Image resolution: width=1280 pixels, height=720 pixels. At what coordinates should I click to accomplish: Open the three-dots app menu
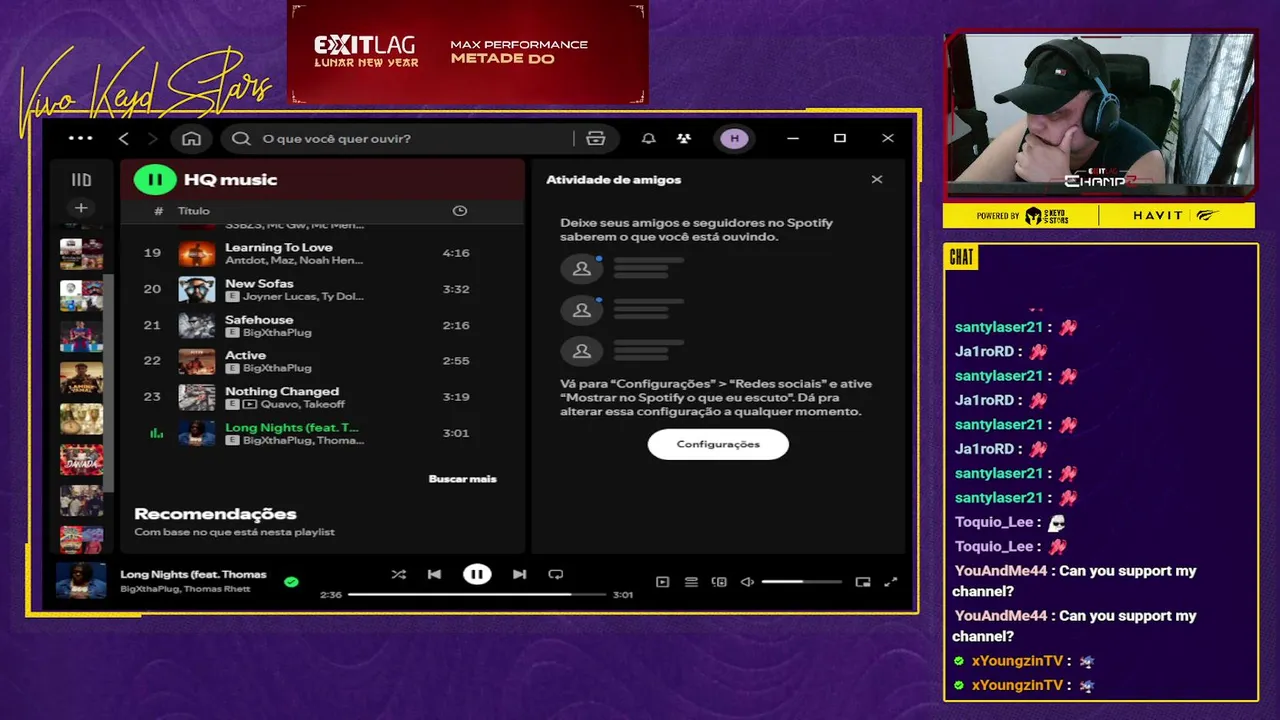pos(81,138)
